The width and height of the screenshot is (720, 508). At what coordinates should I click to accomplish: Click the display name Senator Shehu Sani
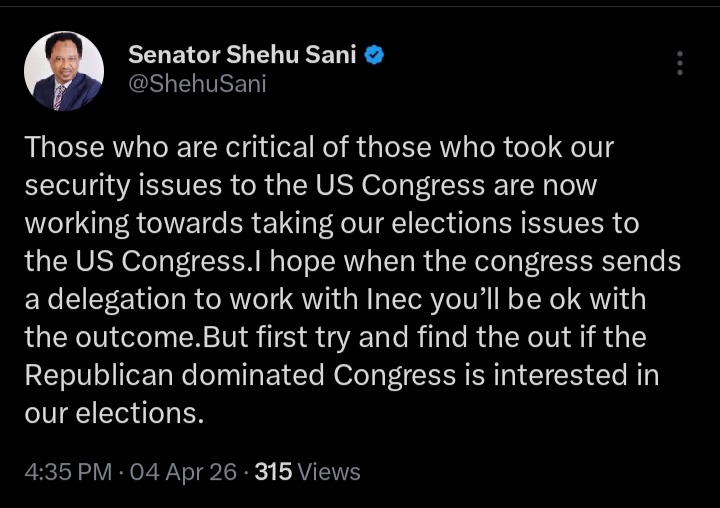[242, 56]
